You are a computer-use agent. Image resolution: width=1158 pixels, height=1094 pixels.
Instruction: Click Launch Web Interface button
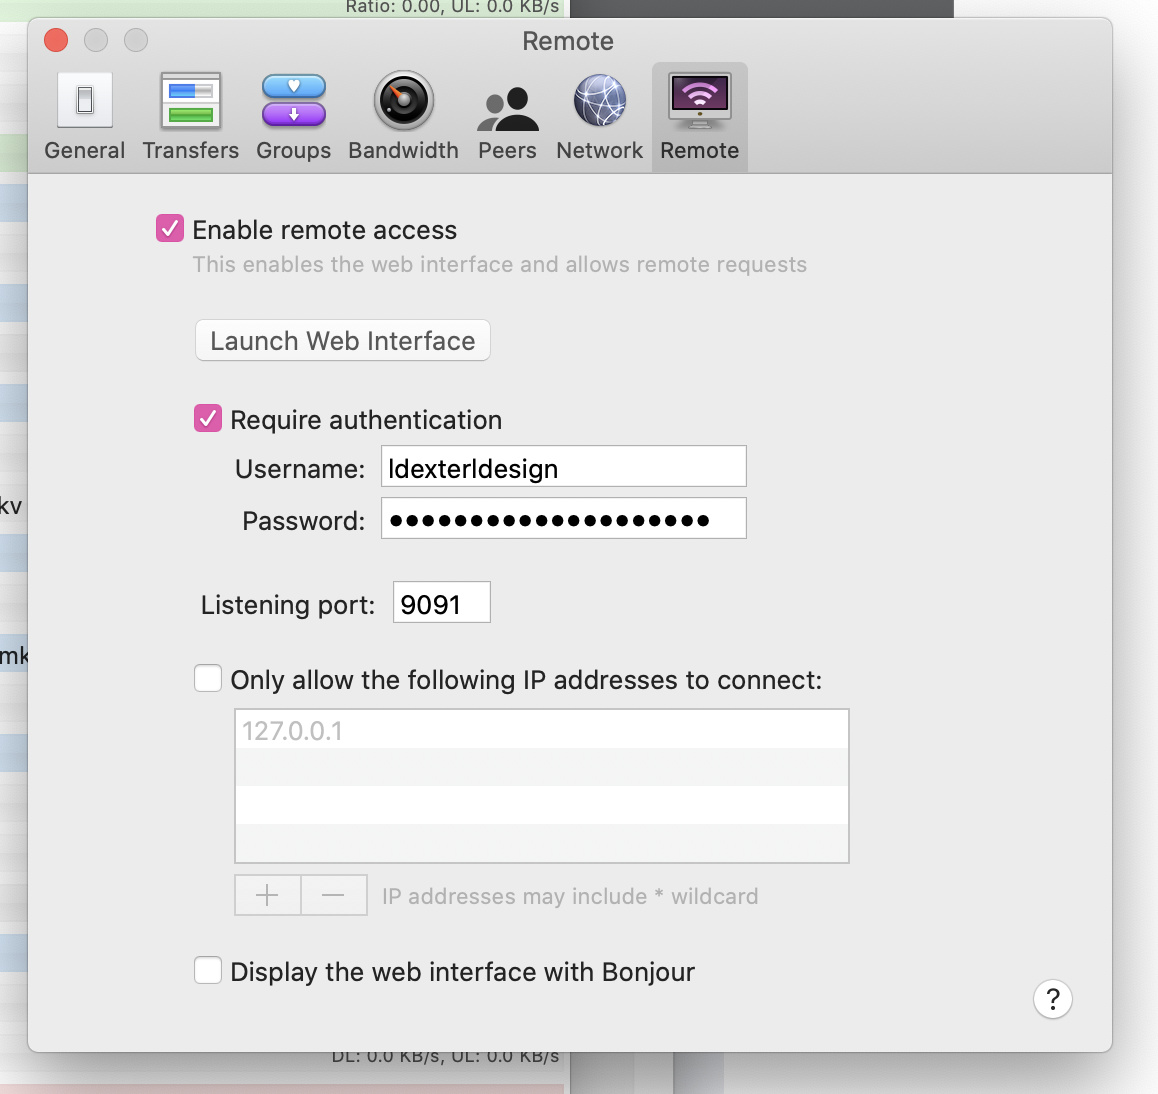(343, 341)
